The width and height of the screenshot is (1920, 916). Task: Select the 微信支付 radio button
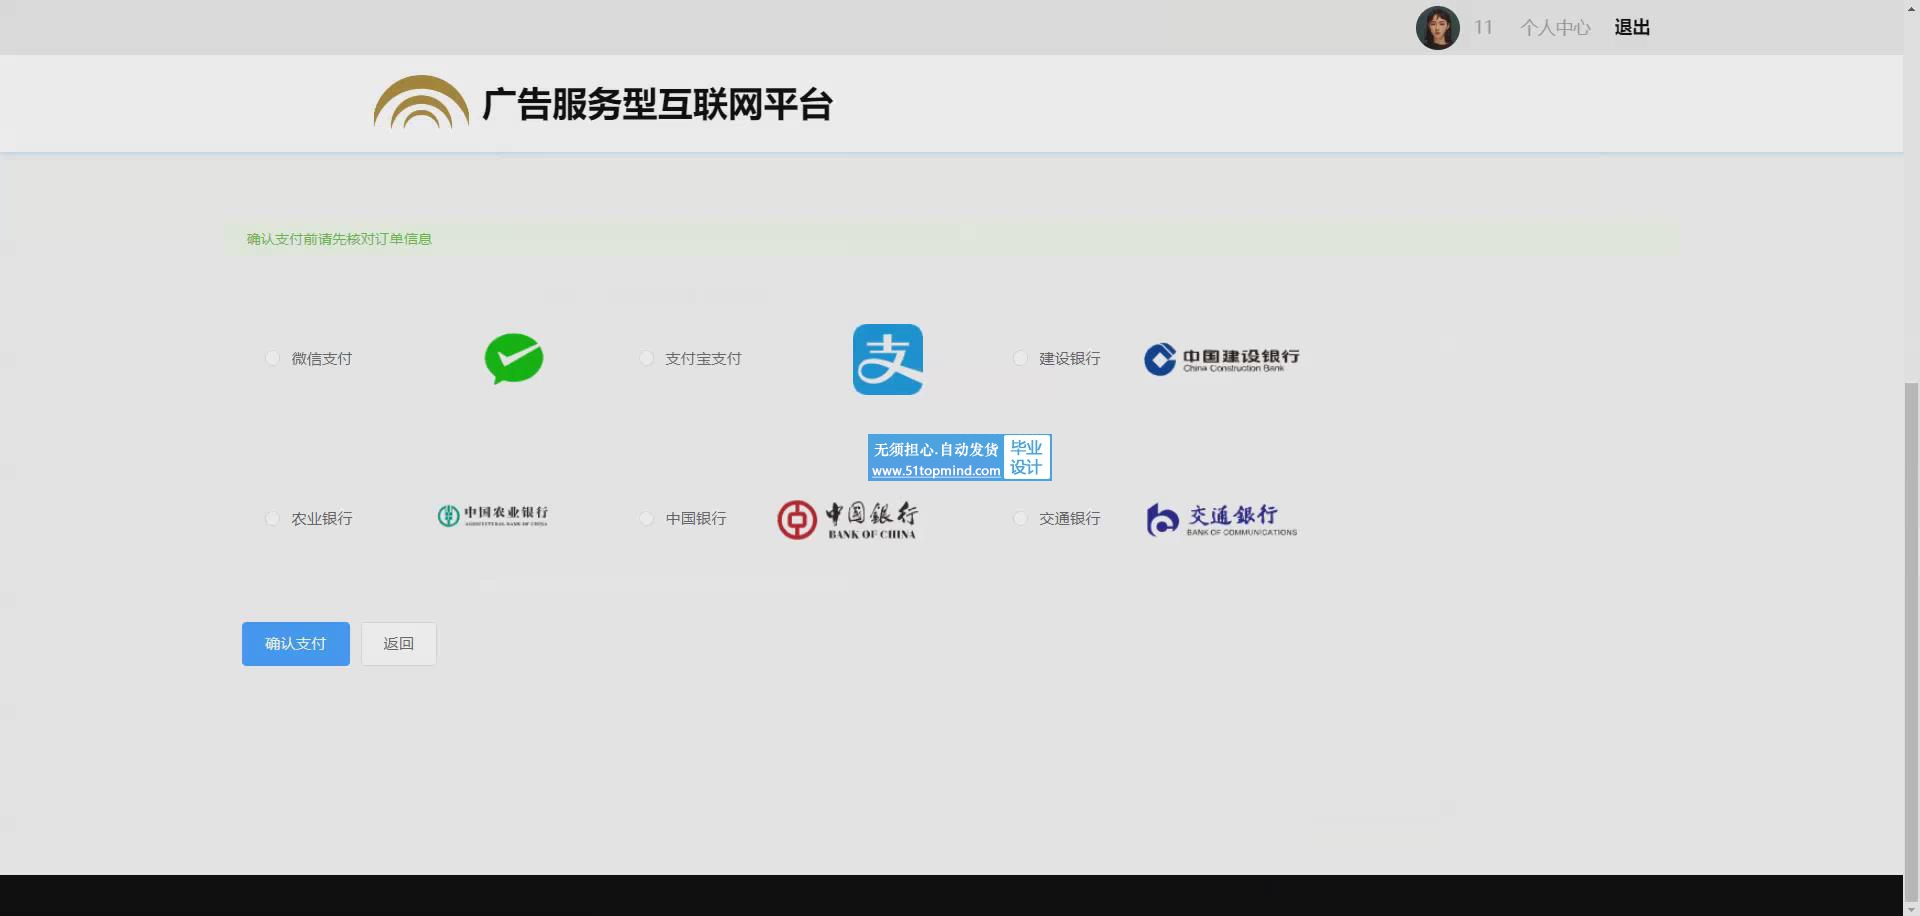coord(272,358)
